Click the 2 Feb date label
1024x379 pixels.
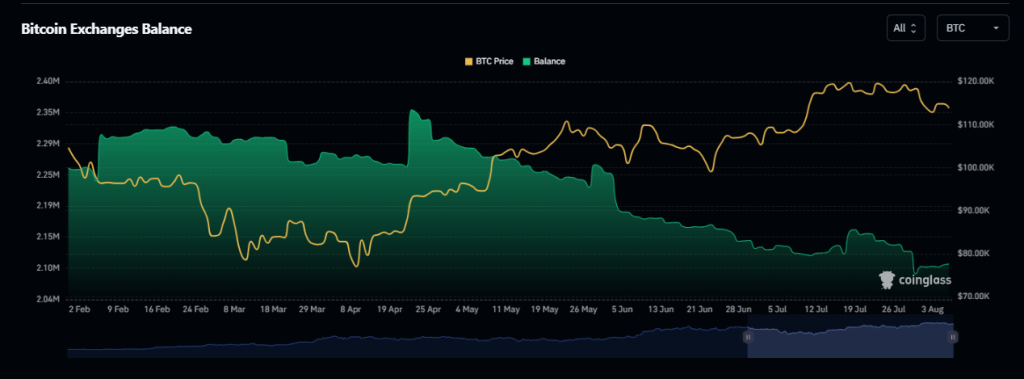coord(80,309)
